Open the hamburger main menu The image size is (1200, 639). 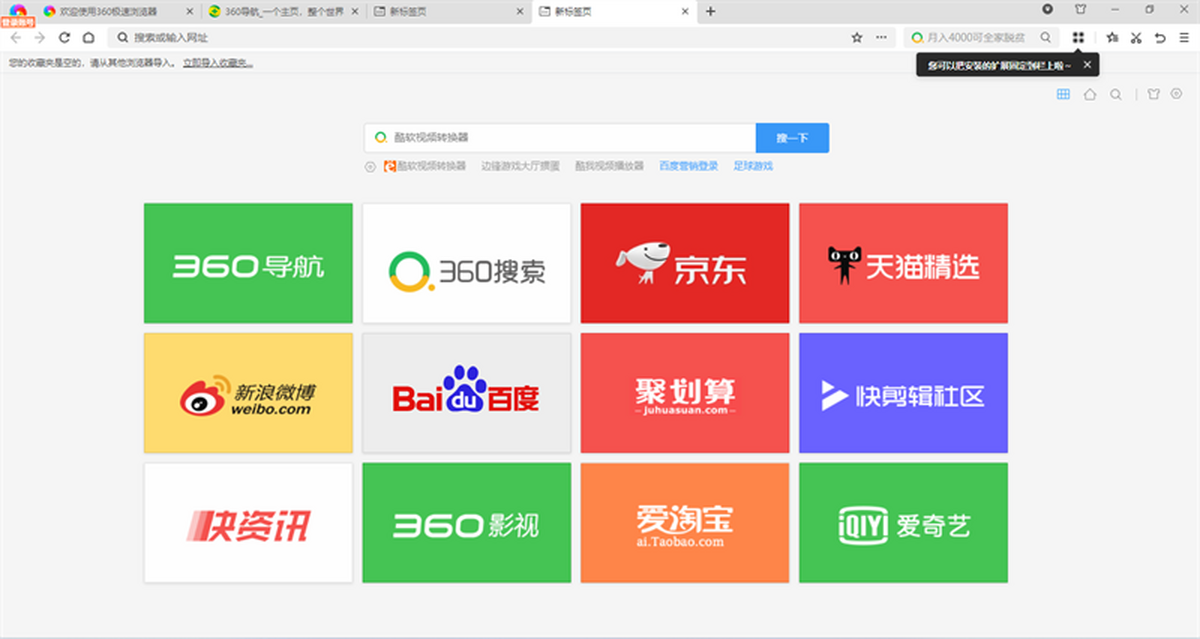pyautogui.click(x=1184, y=37)
